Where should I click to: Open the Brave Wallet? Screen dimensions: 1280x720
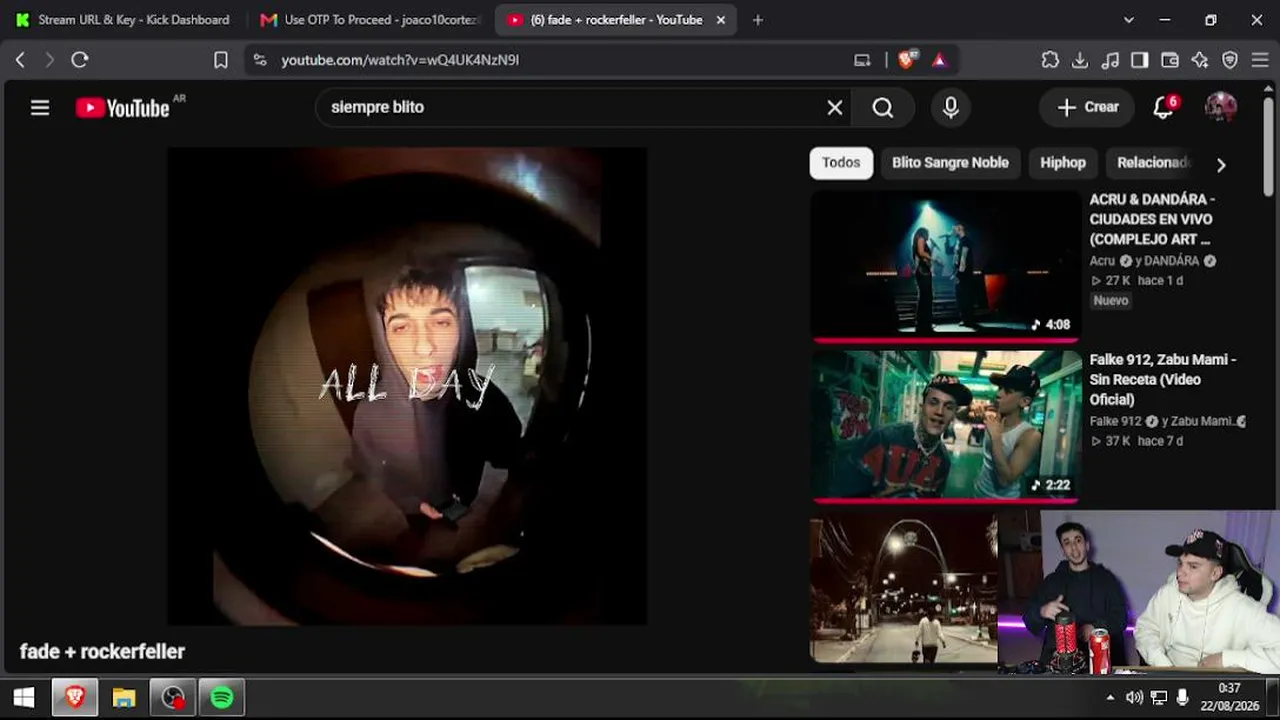1170,60
